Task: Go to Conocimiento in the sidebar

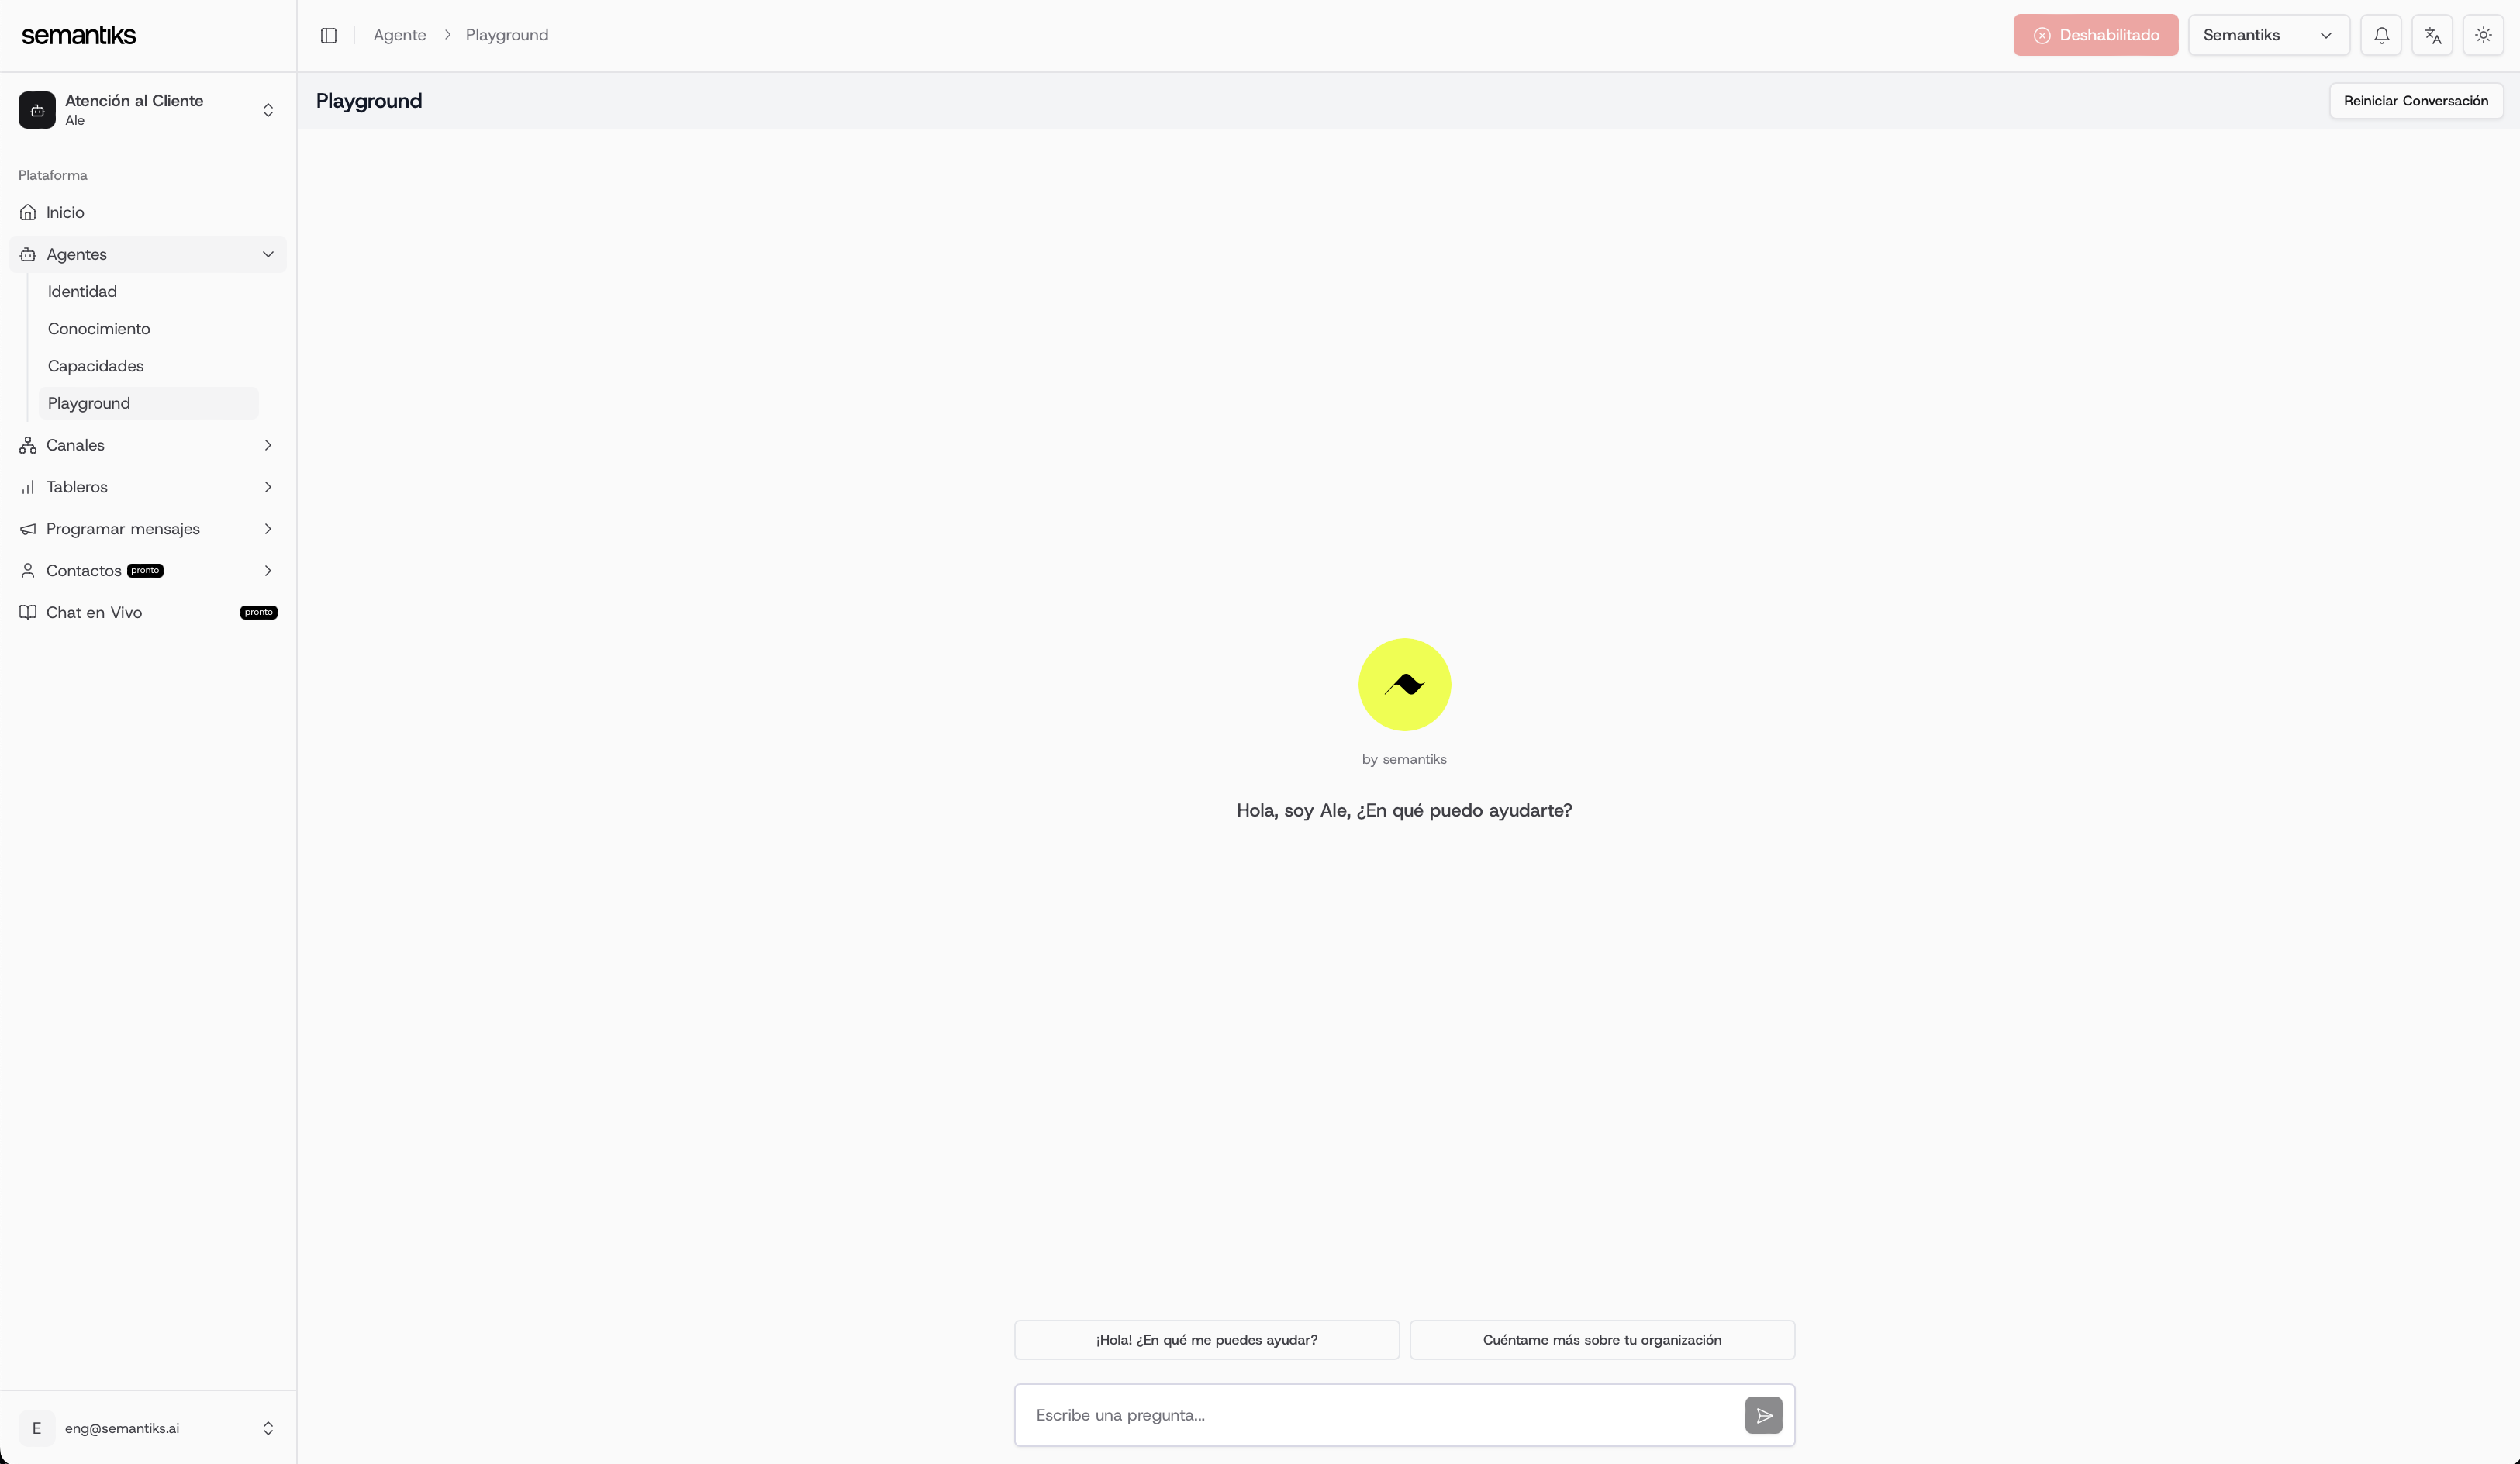Action: coord(99,329)
